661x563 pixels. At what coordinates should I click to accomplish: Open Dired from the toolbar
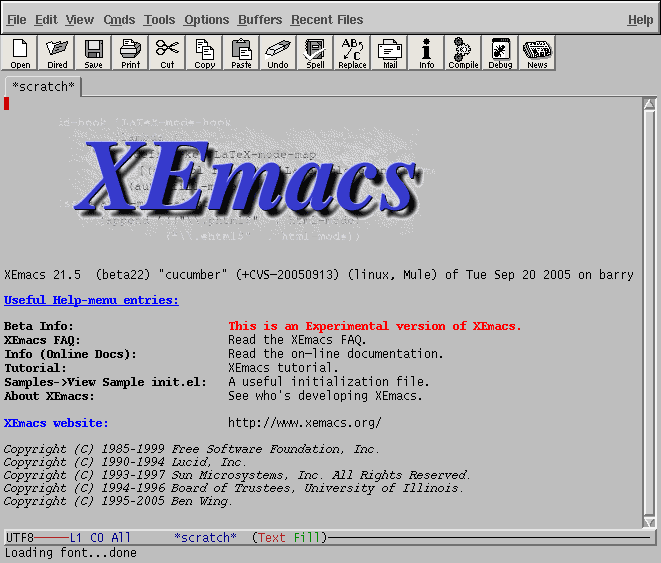click(x=56, y=53)
